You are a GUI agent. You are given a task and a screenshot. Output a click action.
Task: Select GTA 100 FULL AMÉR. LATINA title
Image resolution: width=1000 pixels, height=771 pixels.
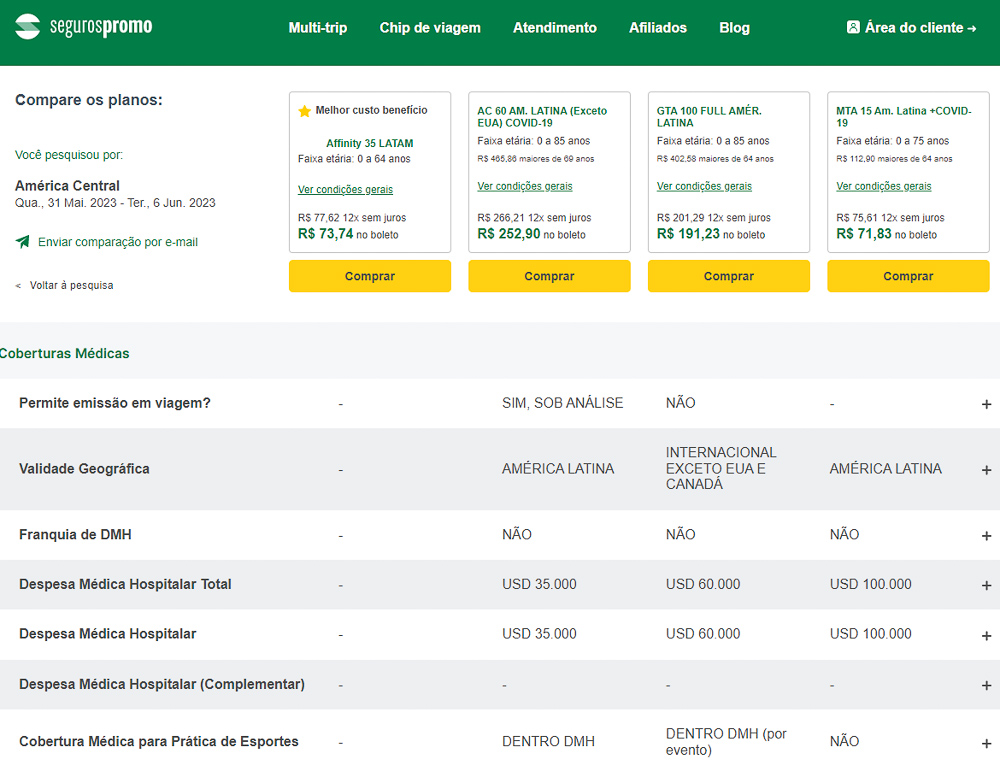pos(709,117)
